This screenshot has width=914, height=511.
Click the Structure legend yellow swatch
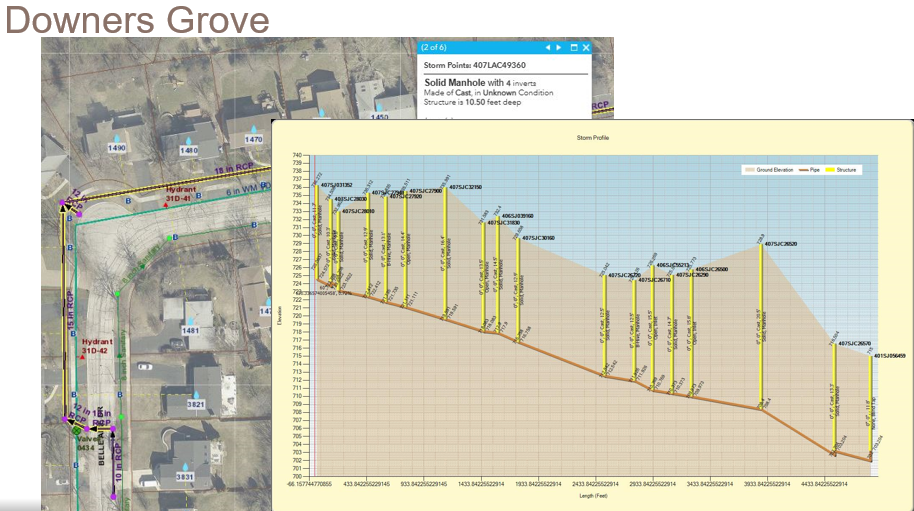(x=830, y=170)
